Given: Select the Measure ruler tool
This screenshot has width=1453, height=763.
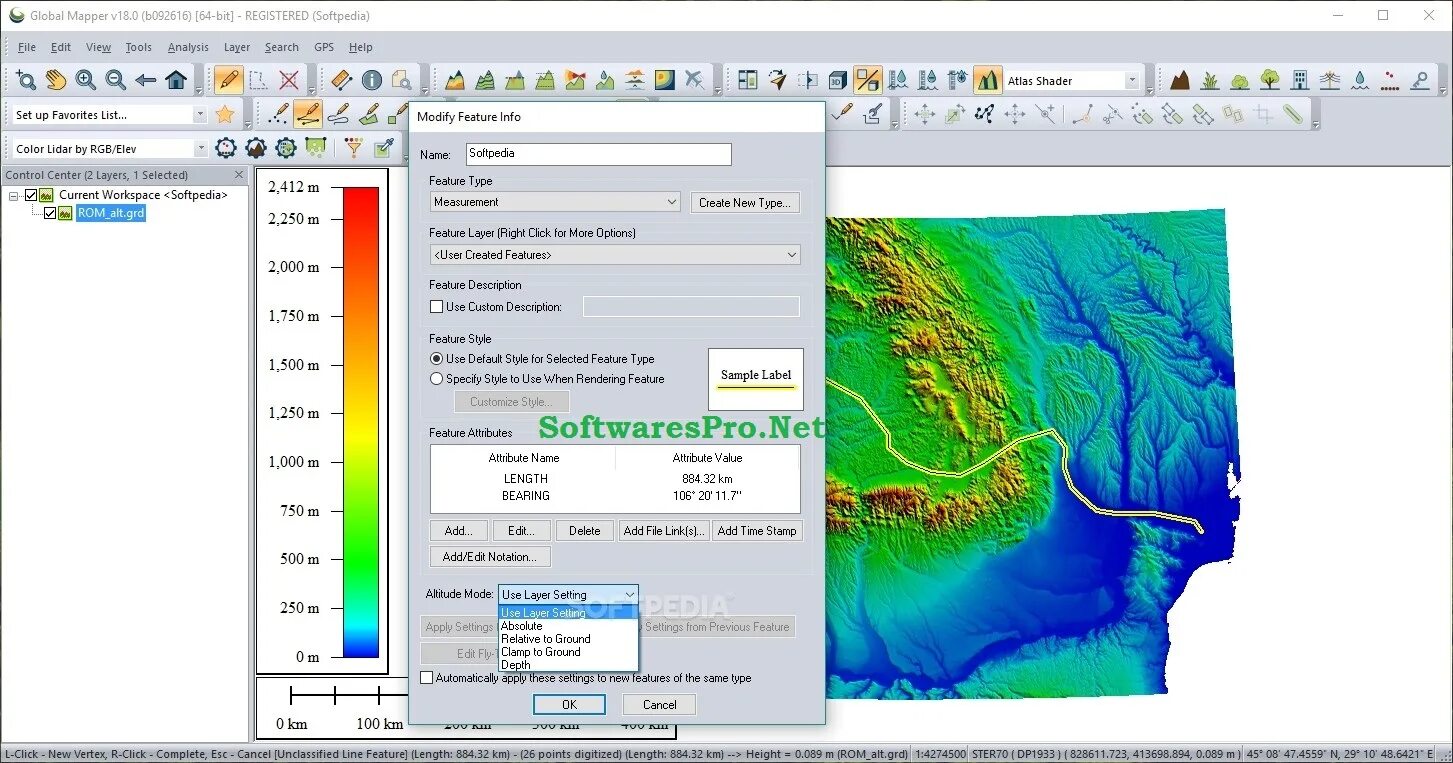Looking at the screenshot, I should (341, 80).
